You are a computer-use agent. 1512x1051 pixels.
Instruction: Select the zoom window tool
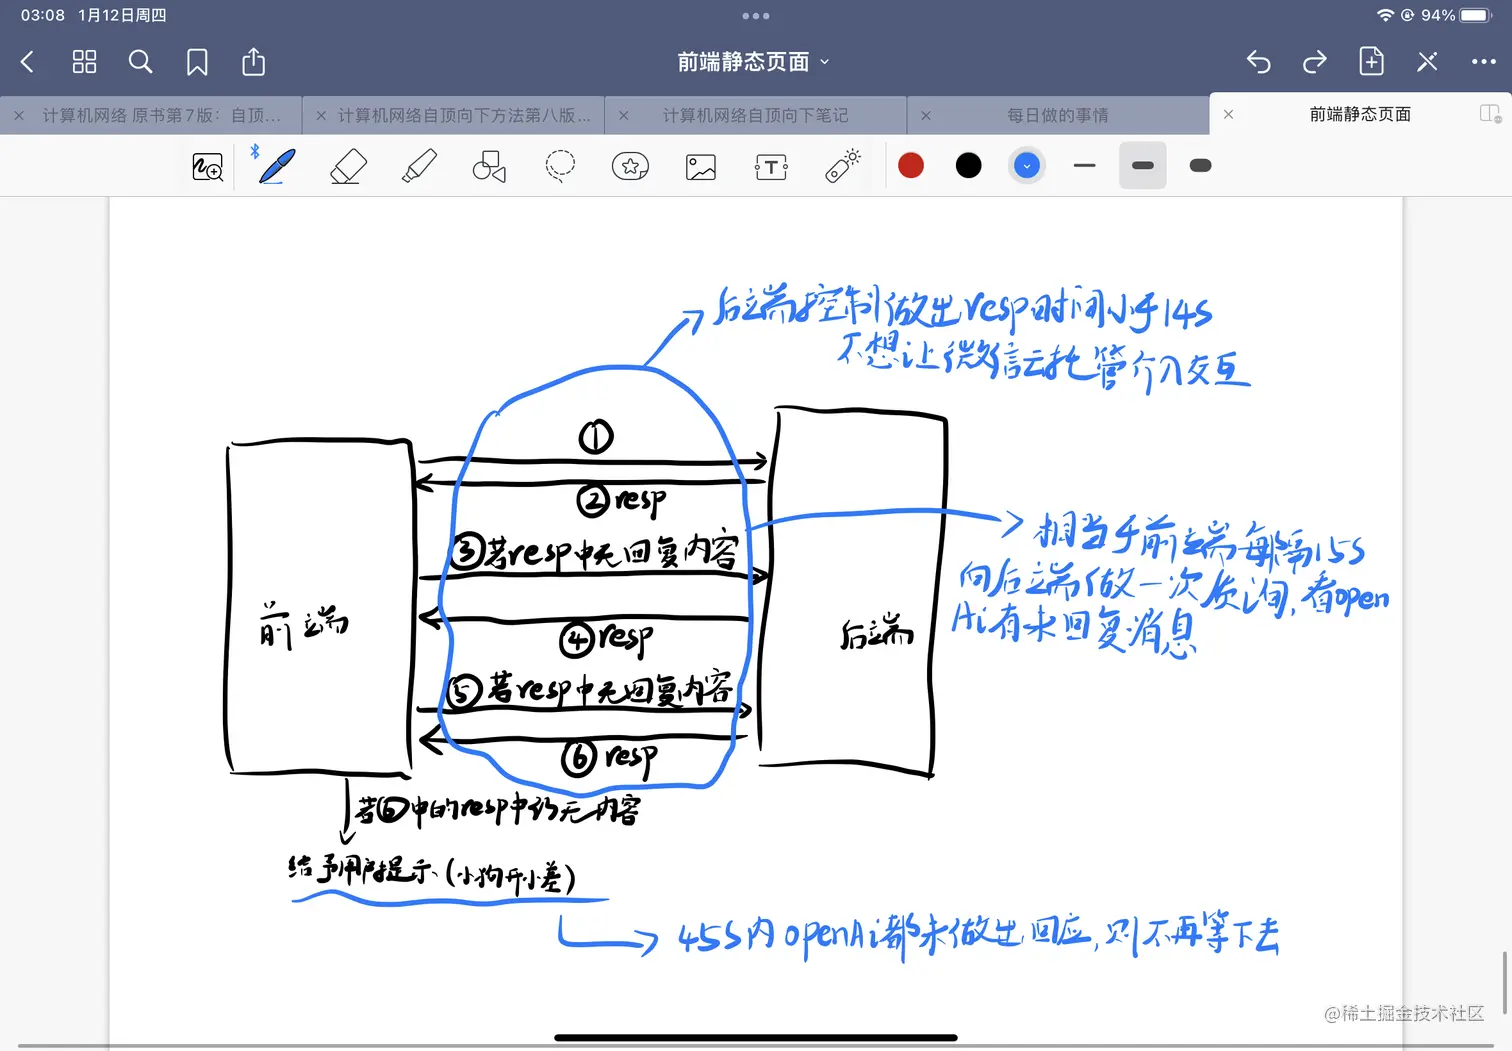[207, 166]
